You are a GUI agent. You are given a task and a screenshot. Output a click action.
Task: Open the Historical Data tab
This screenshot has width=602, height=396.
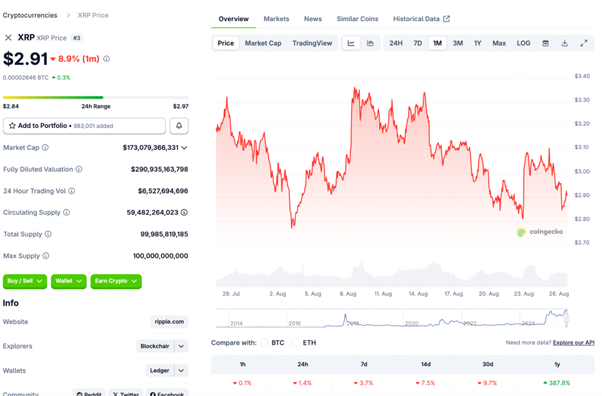tap(421, 19)
